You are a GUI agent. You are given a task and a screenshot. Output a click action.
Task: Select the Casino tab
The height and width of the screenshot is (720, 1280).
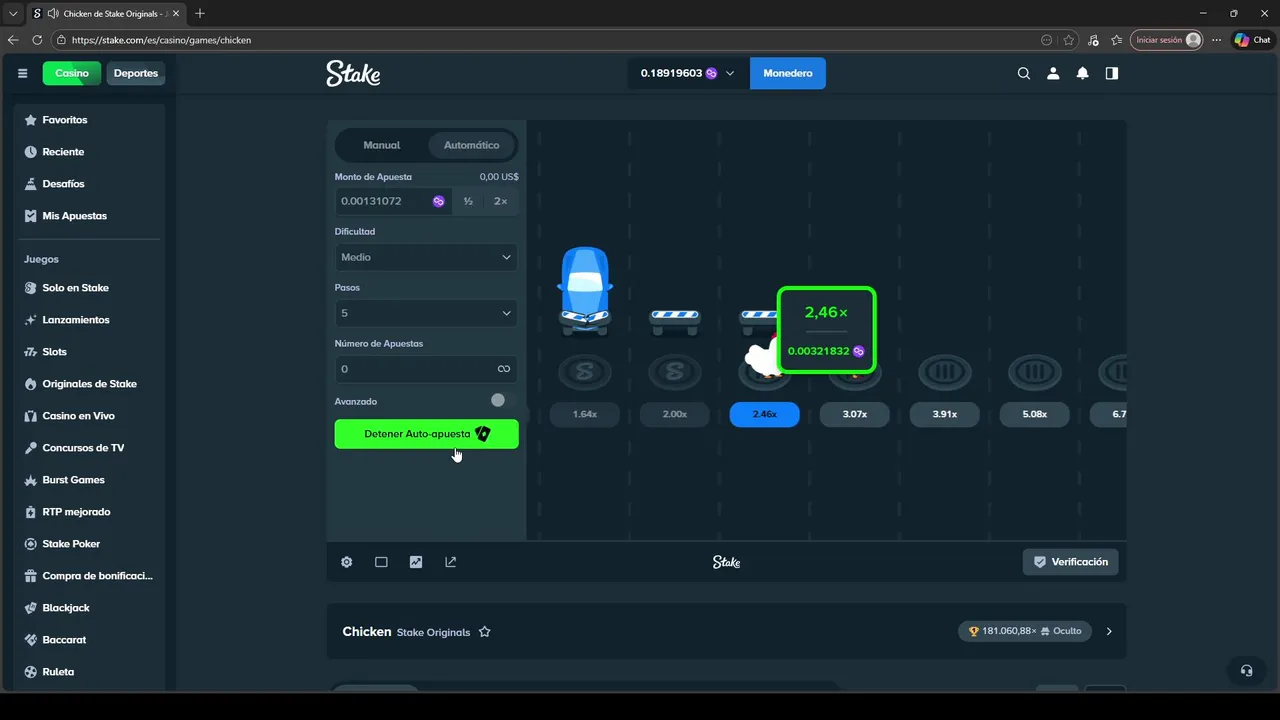coord(72,73)
